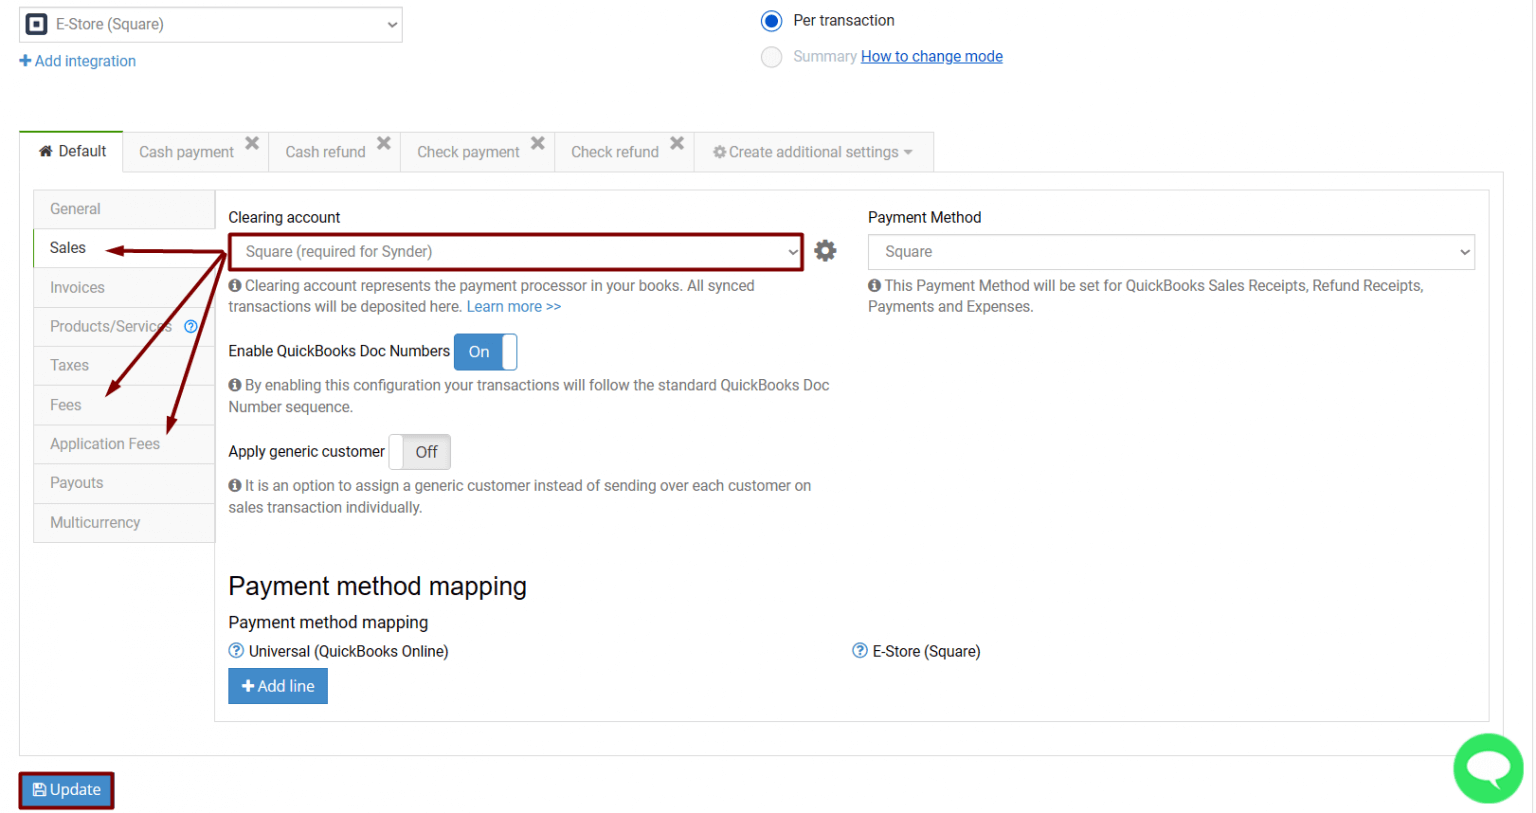
Task: Click the question mark beside Universal (QuickBooks Online)
Action: (x=236, y=651)
